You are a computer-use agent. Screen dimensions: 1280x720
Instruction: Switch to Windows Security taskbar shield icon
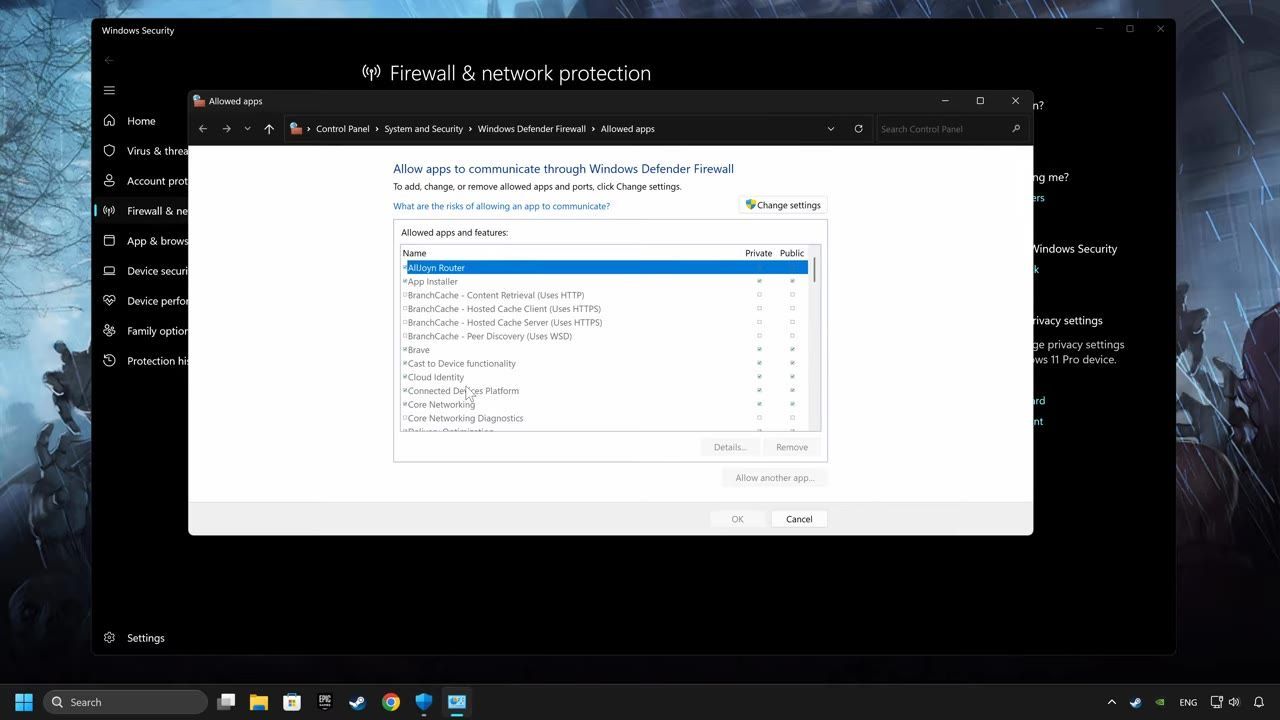point(424,702)
